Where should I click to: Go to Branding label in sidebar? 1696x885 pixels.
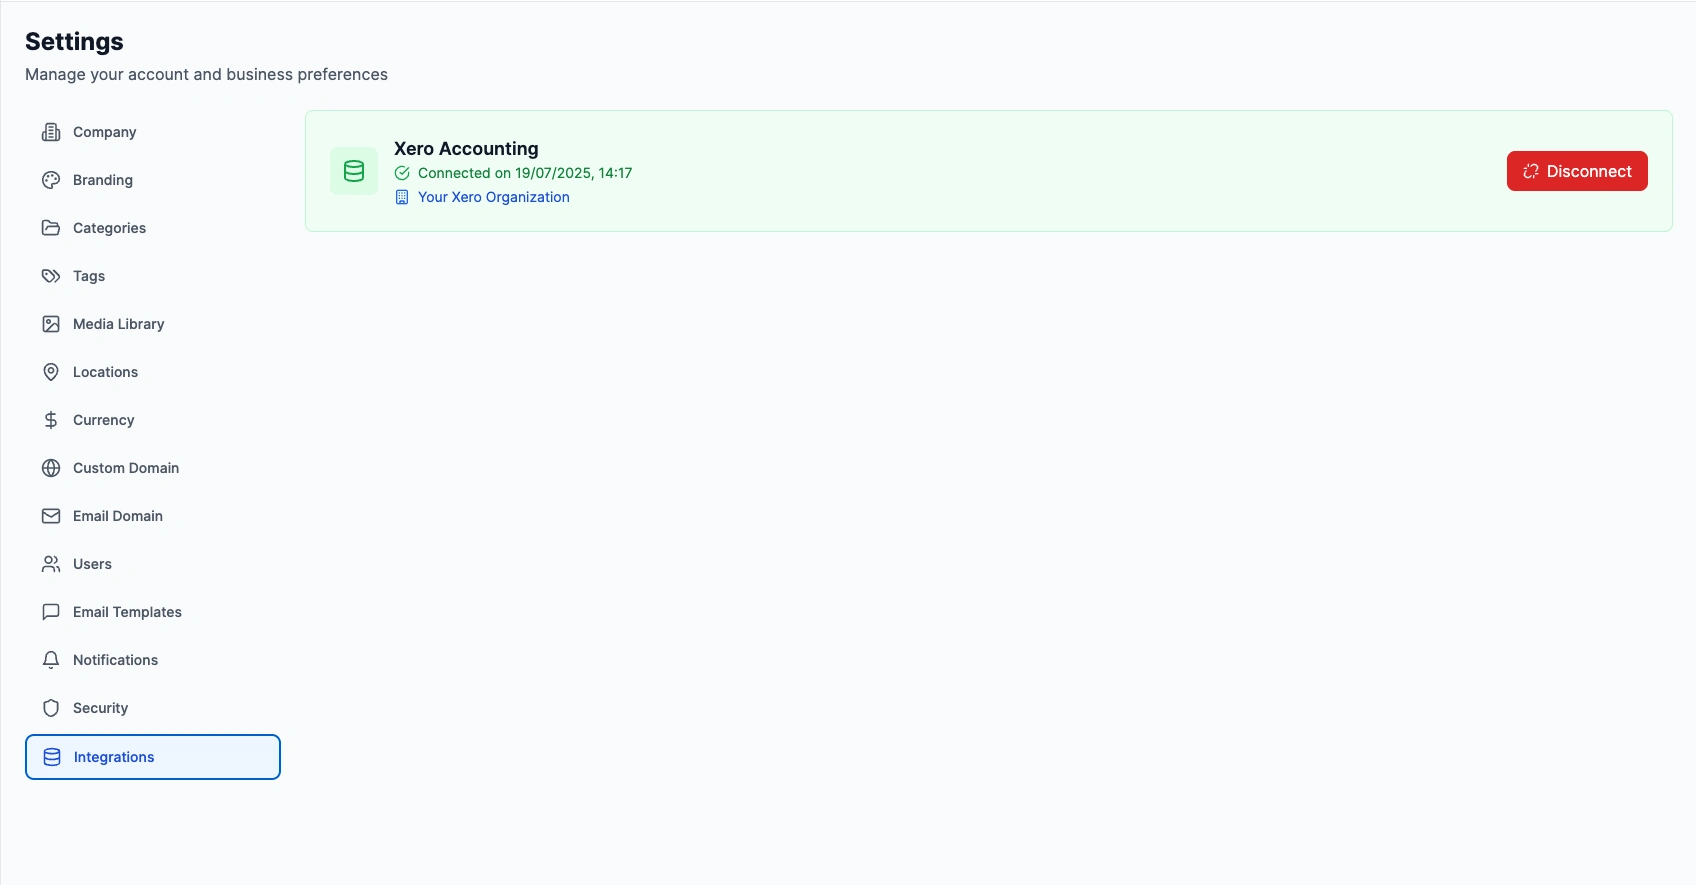click(x=103, y=180)
